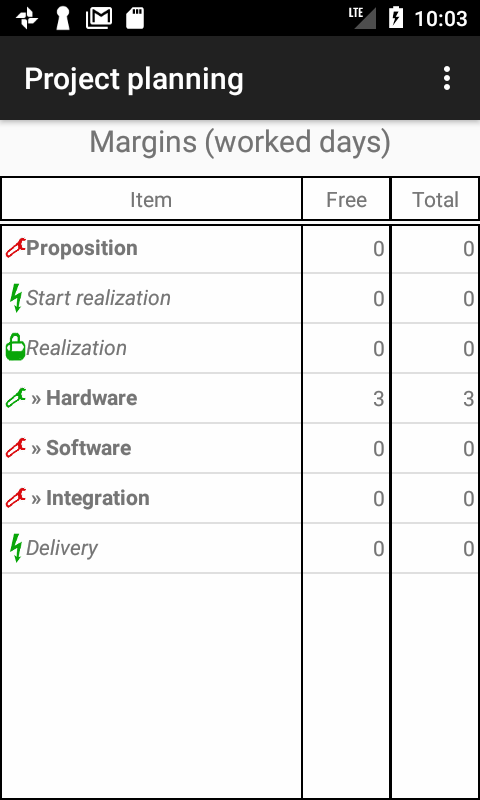The width and height of the screenshot is (480, 800).
Task: Click the red wrench icon beside Software
Action: click(x=15, y=448)
